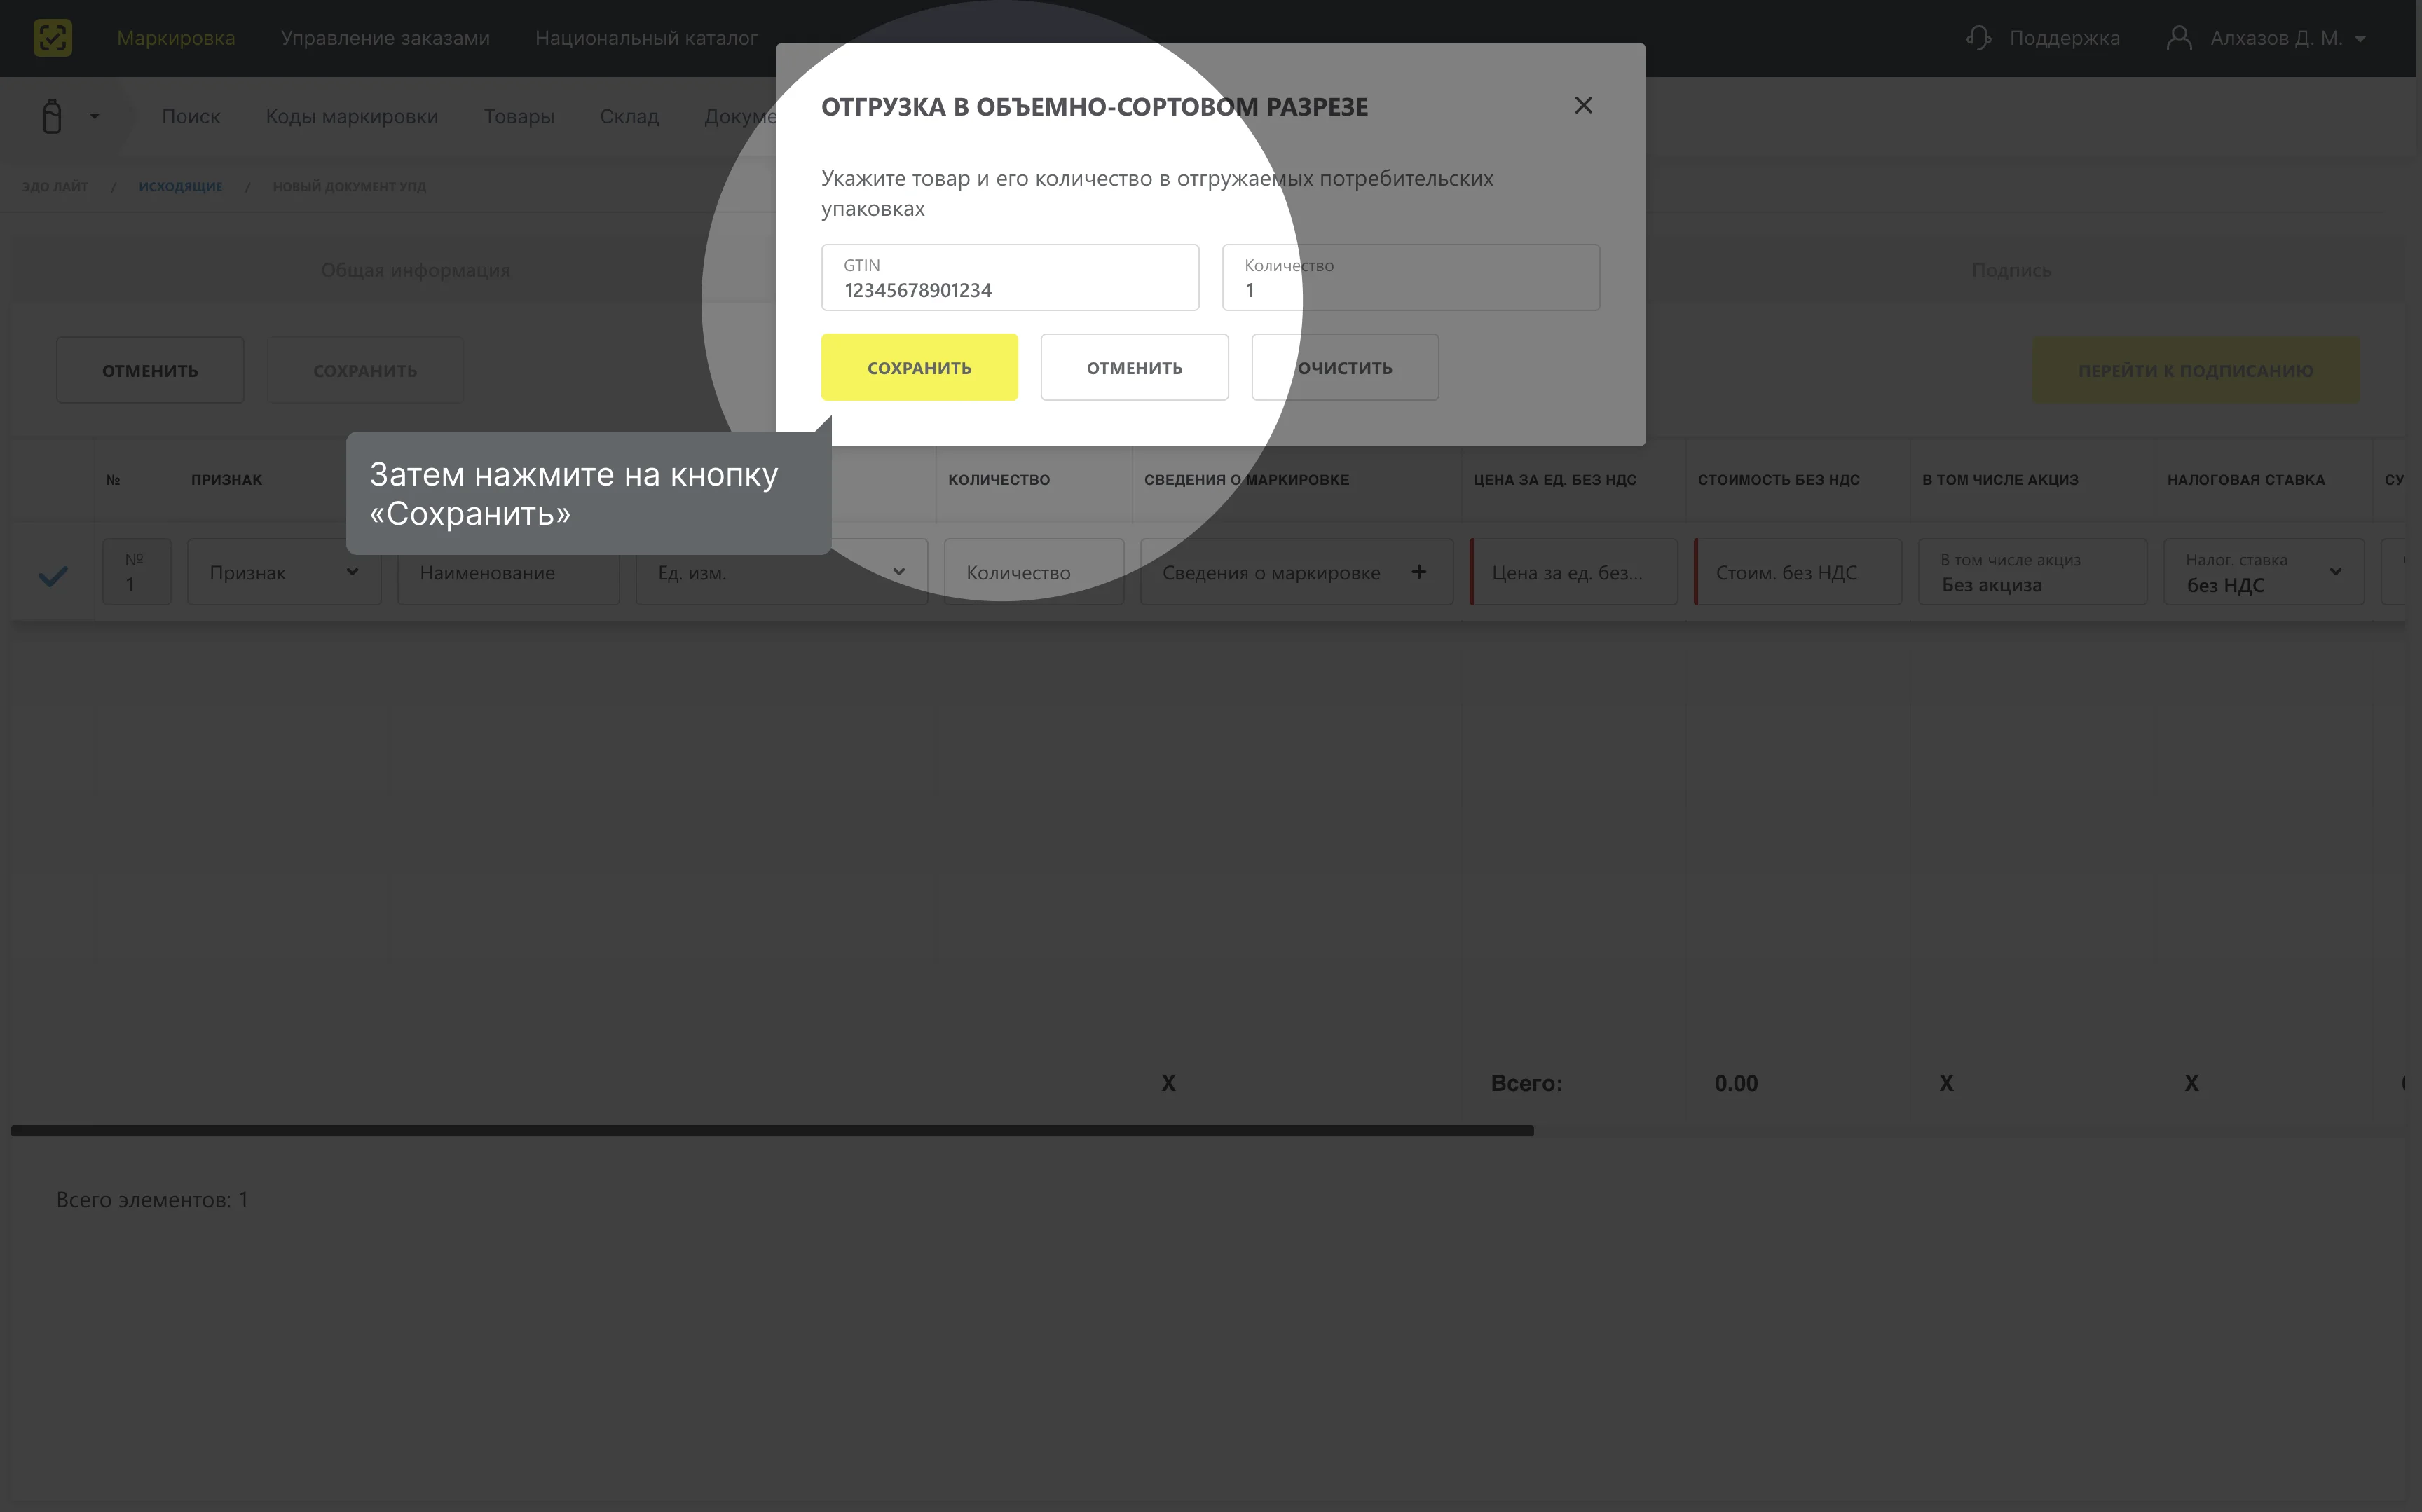Focus the GTIN input field

(1010, 278)
